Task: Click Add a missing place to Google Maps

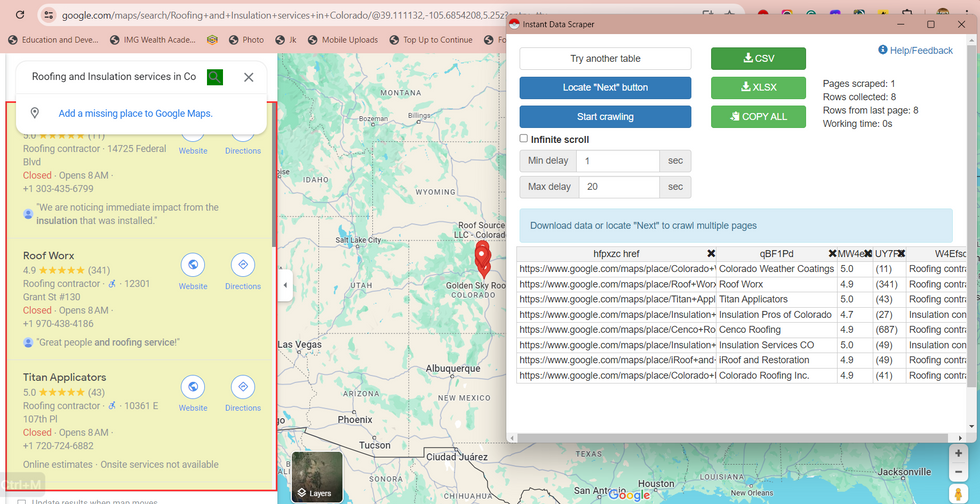Action: tap(136, 113)
